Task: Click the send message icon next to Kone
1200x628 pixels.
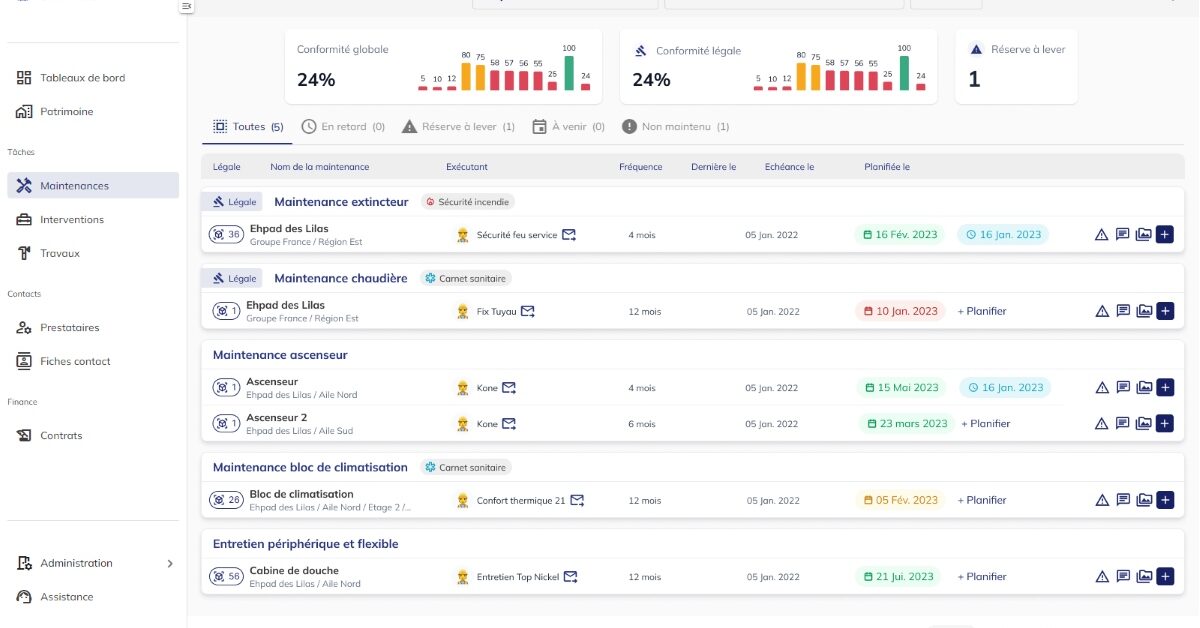Action: coord(511,387)
